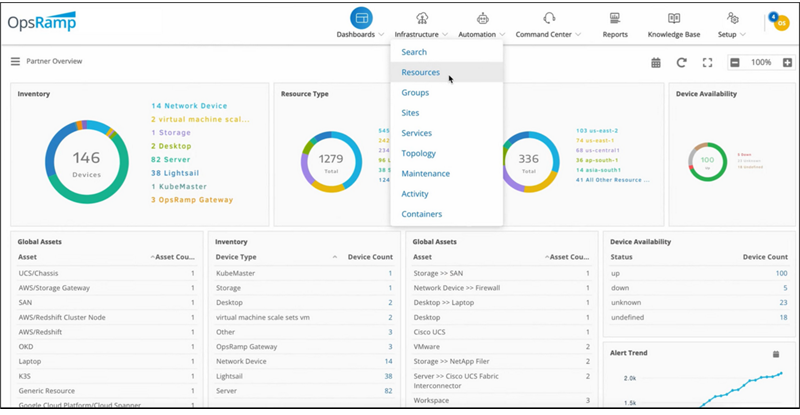
Task: Expand the Dashboards dropdown chevron
Action: click(381, 35)
